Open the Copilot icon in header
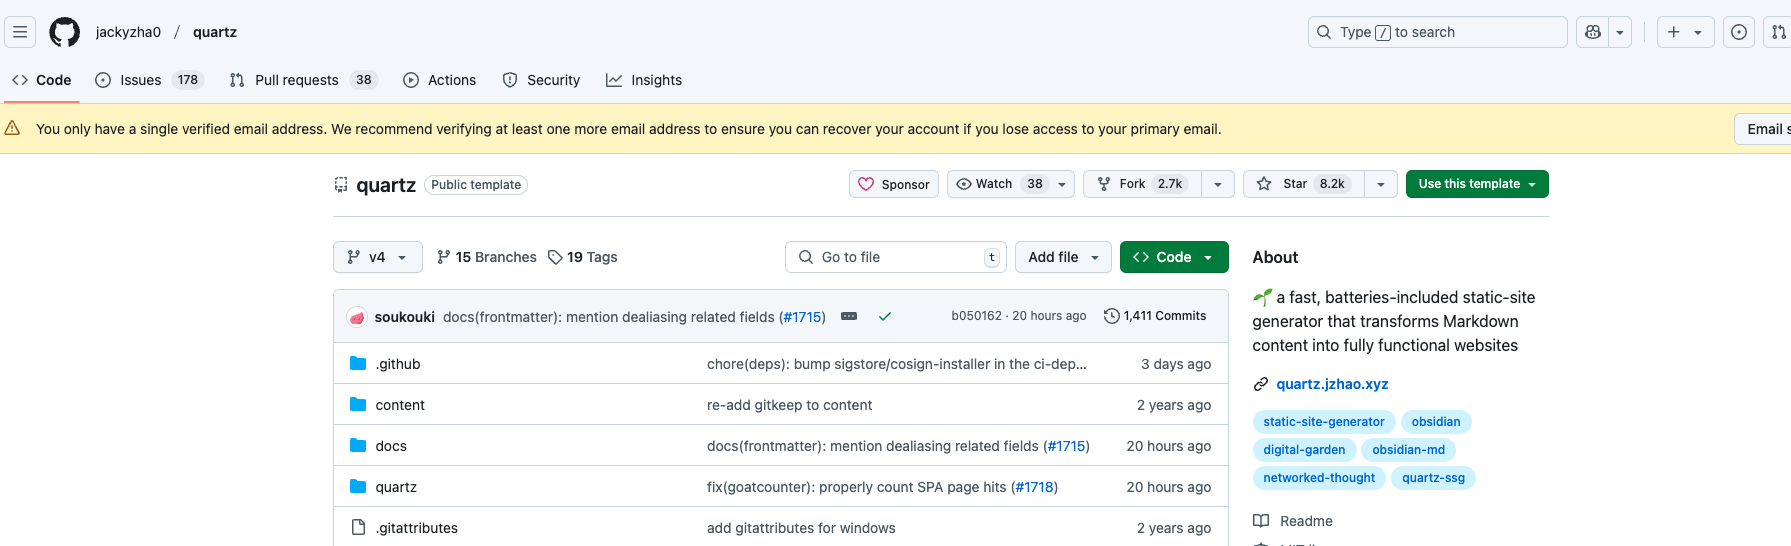The width and height of the screenshot is (1791, 546). pyautogui.click(x=1593, y=32)
